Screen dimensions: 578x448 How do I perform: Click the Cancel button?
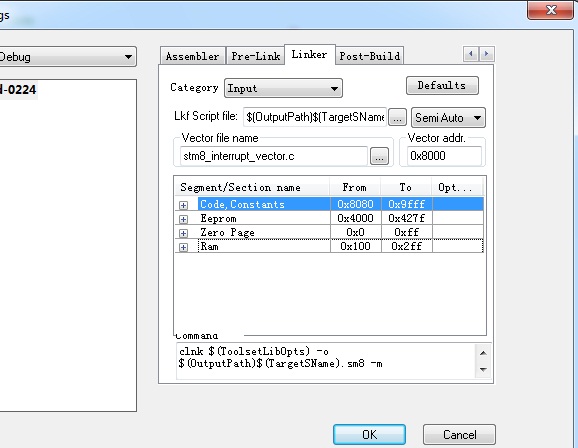pos(459,434)
